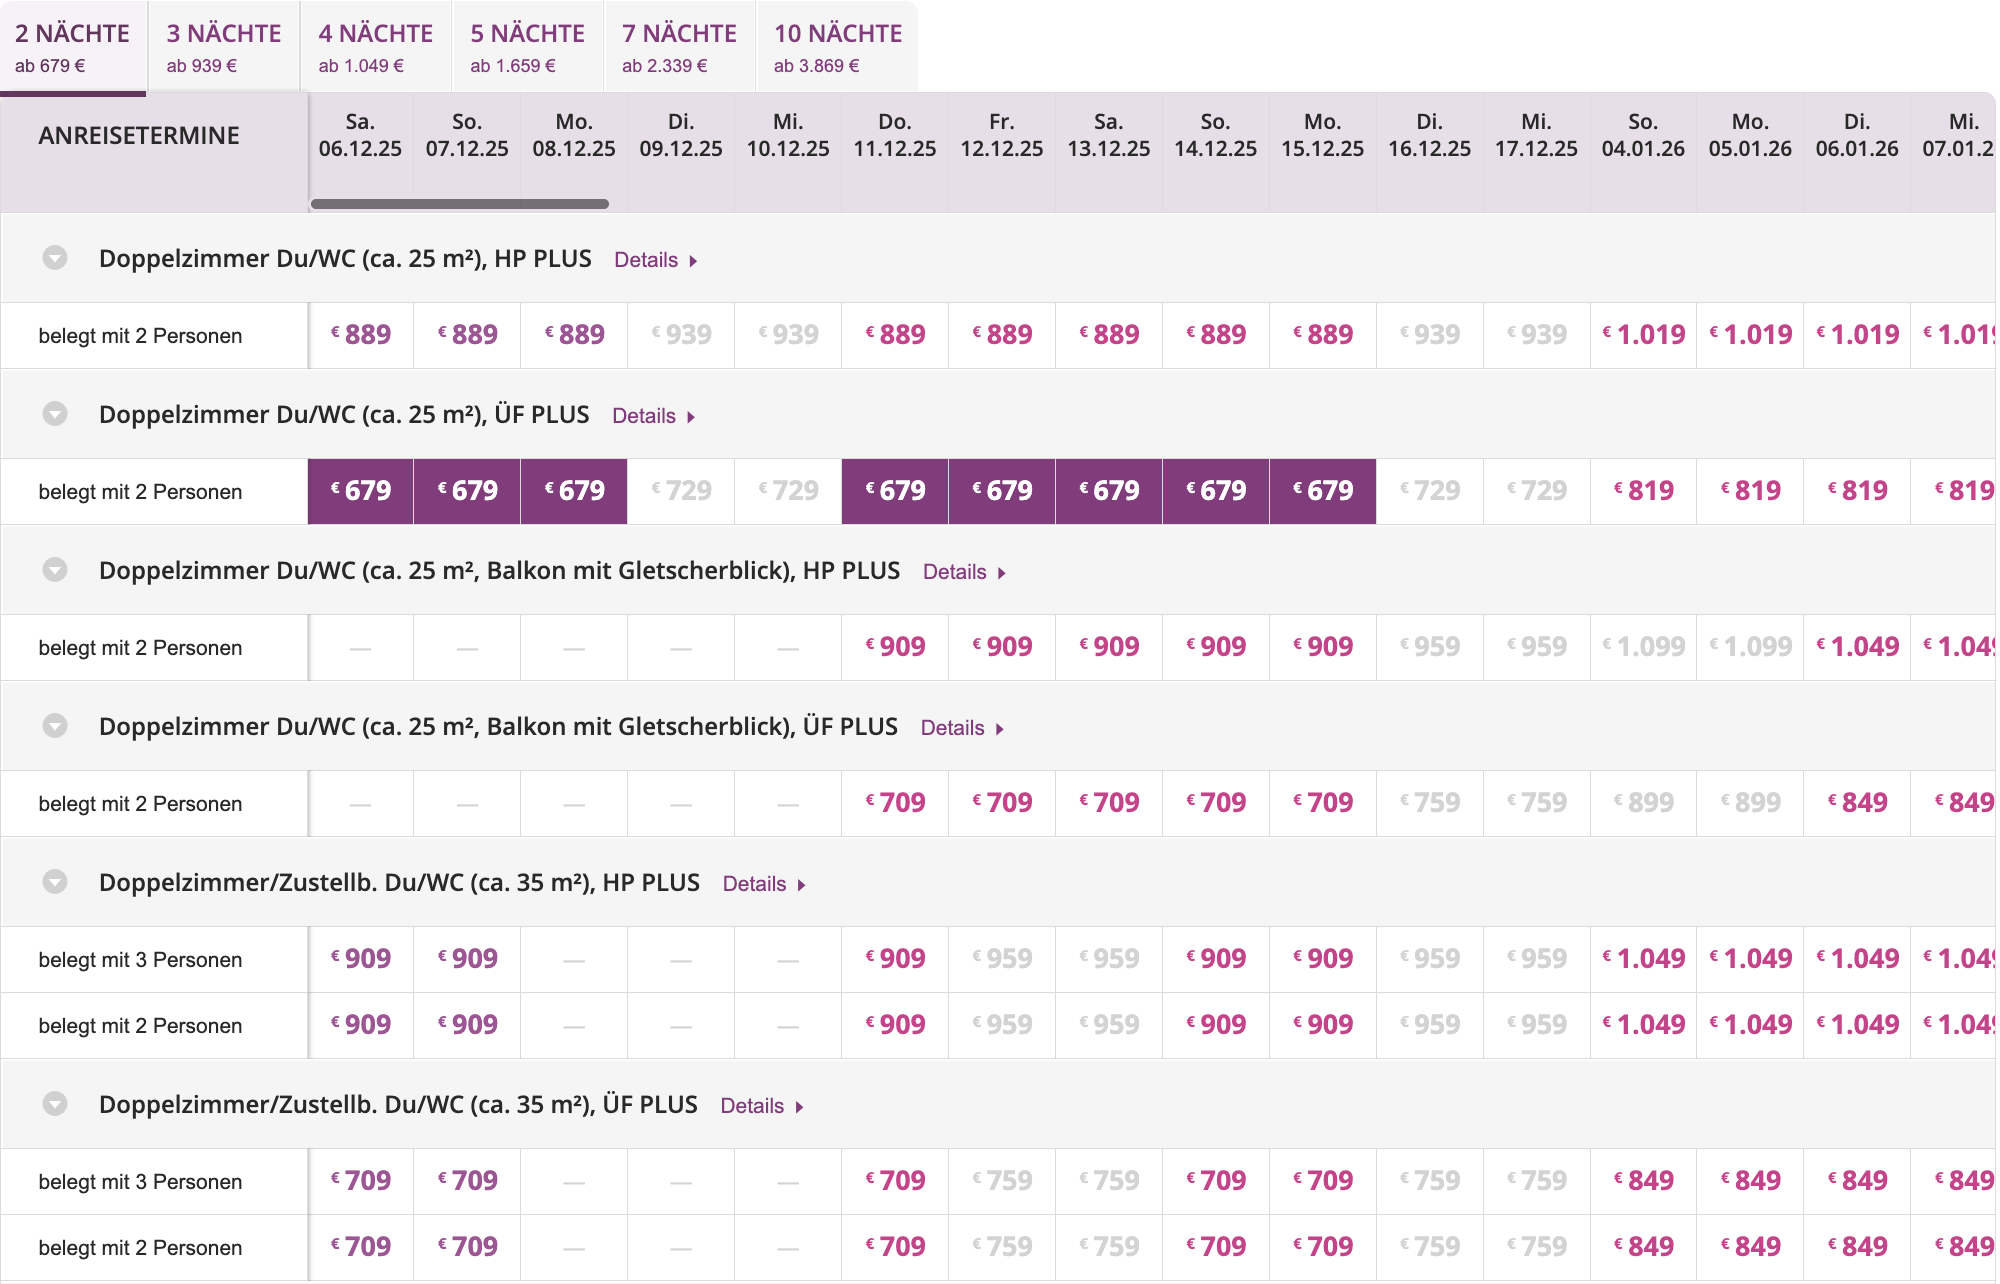The height and width of the screenshot is (1284, 2000).
Task: Choose €889 HP PLUS price on 11.12.25
Action: point(895,335)
